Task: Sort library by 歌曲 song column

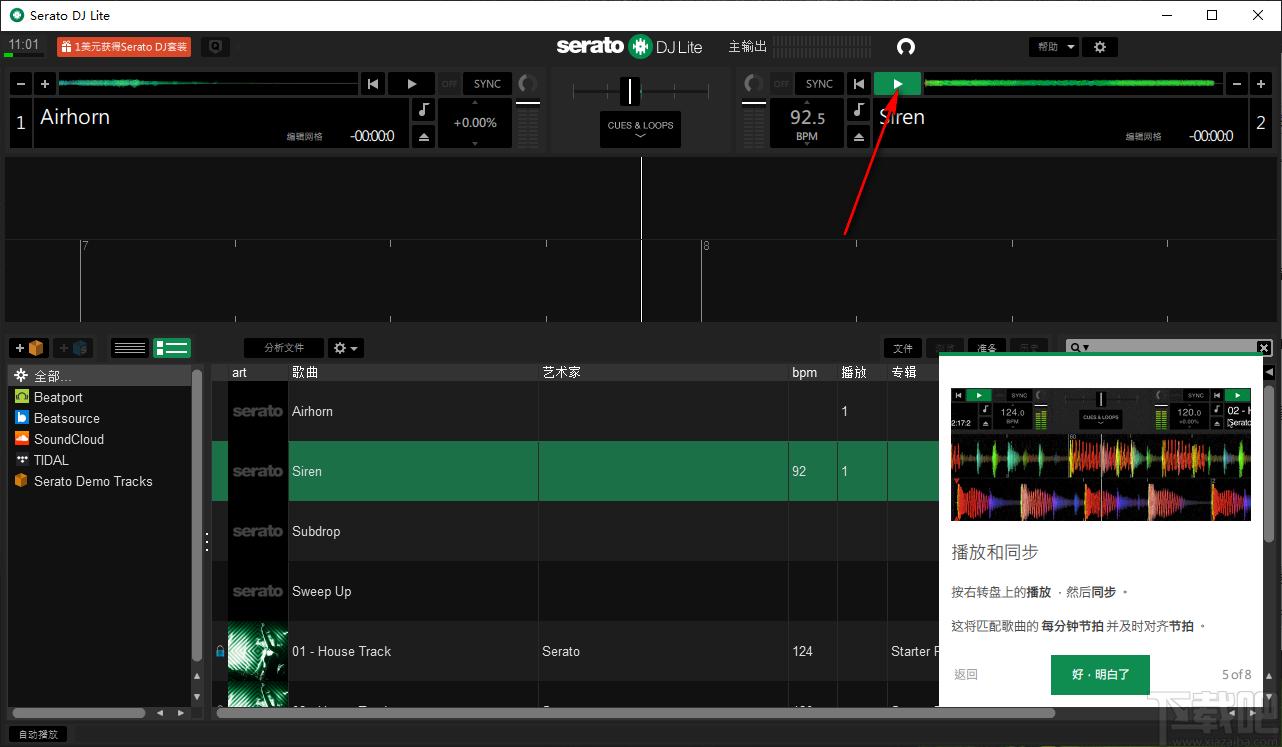Action: pyautogui.click(x=413, y=372)
